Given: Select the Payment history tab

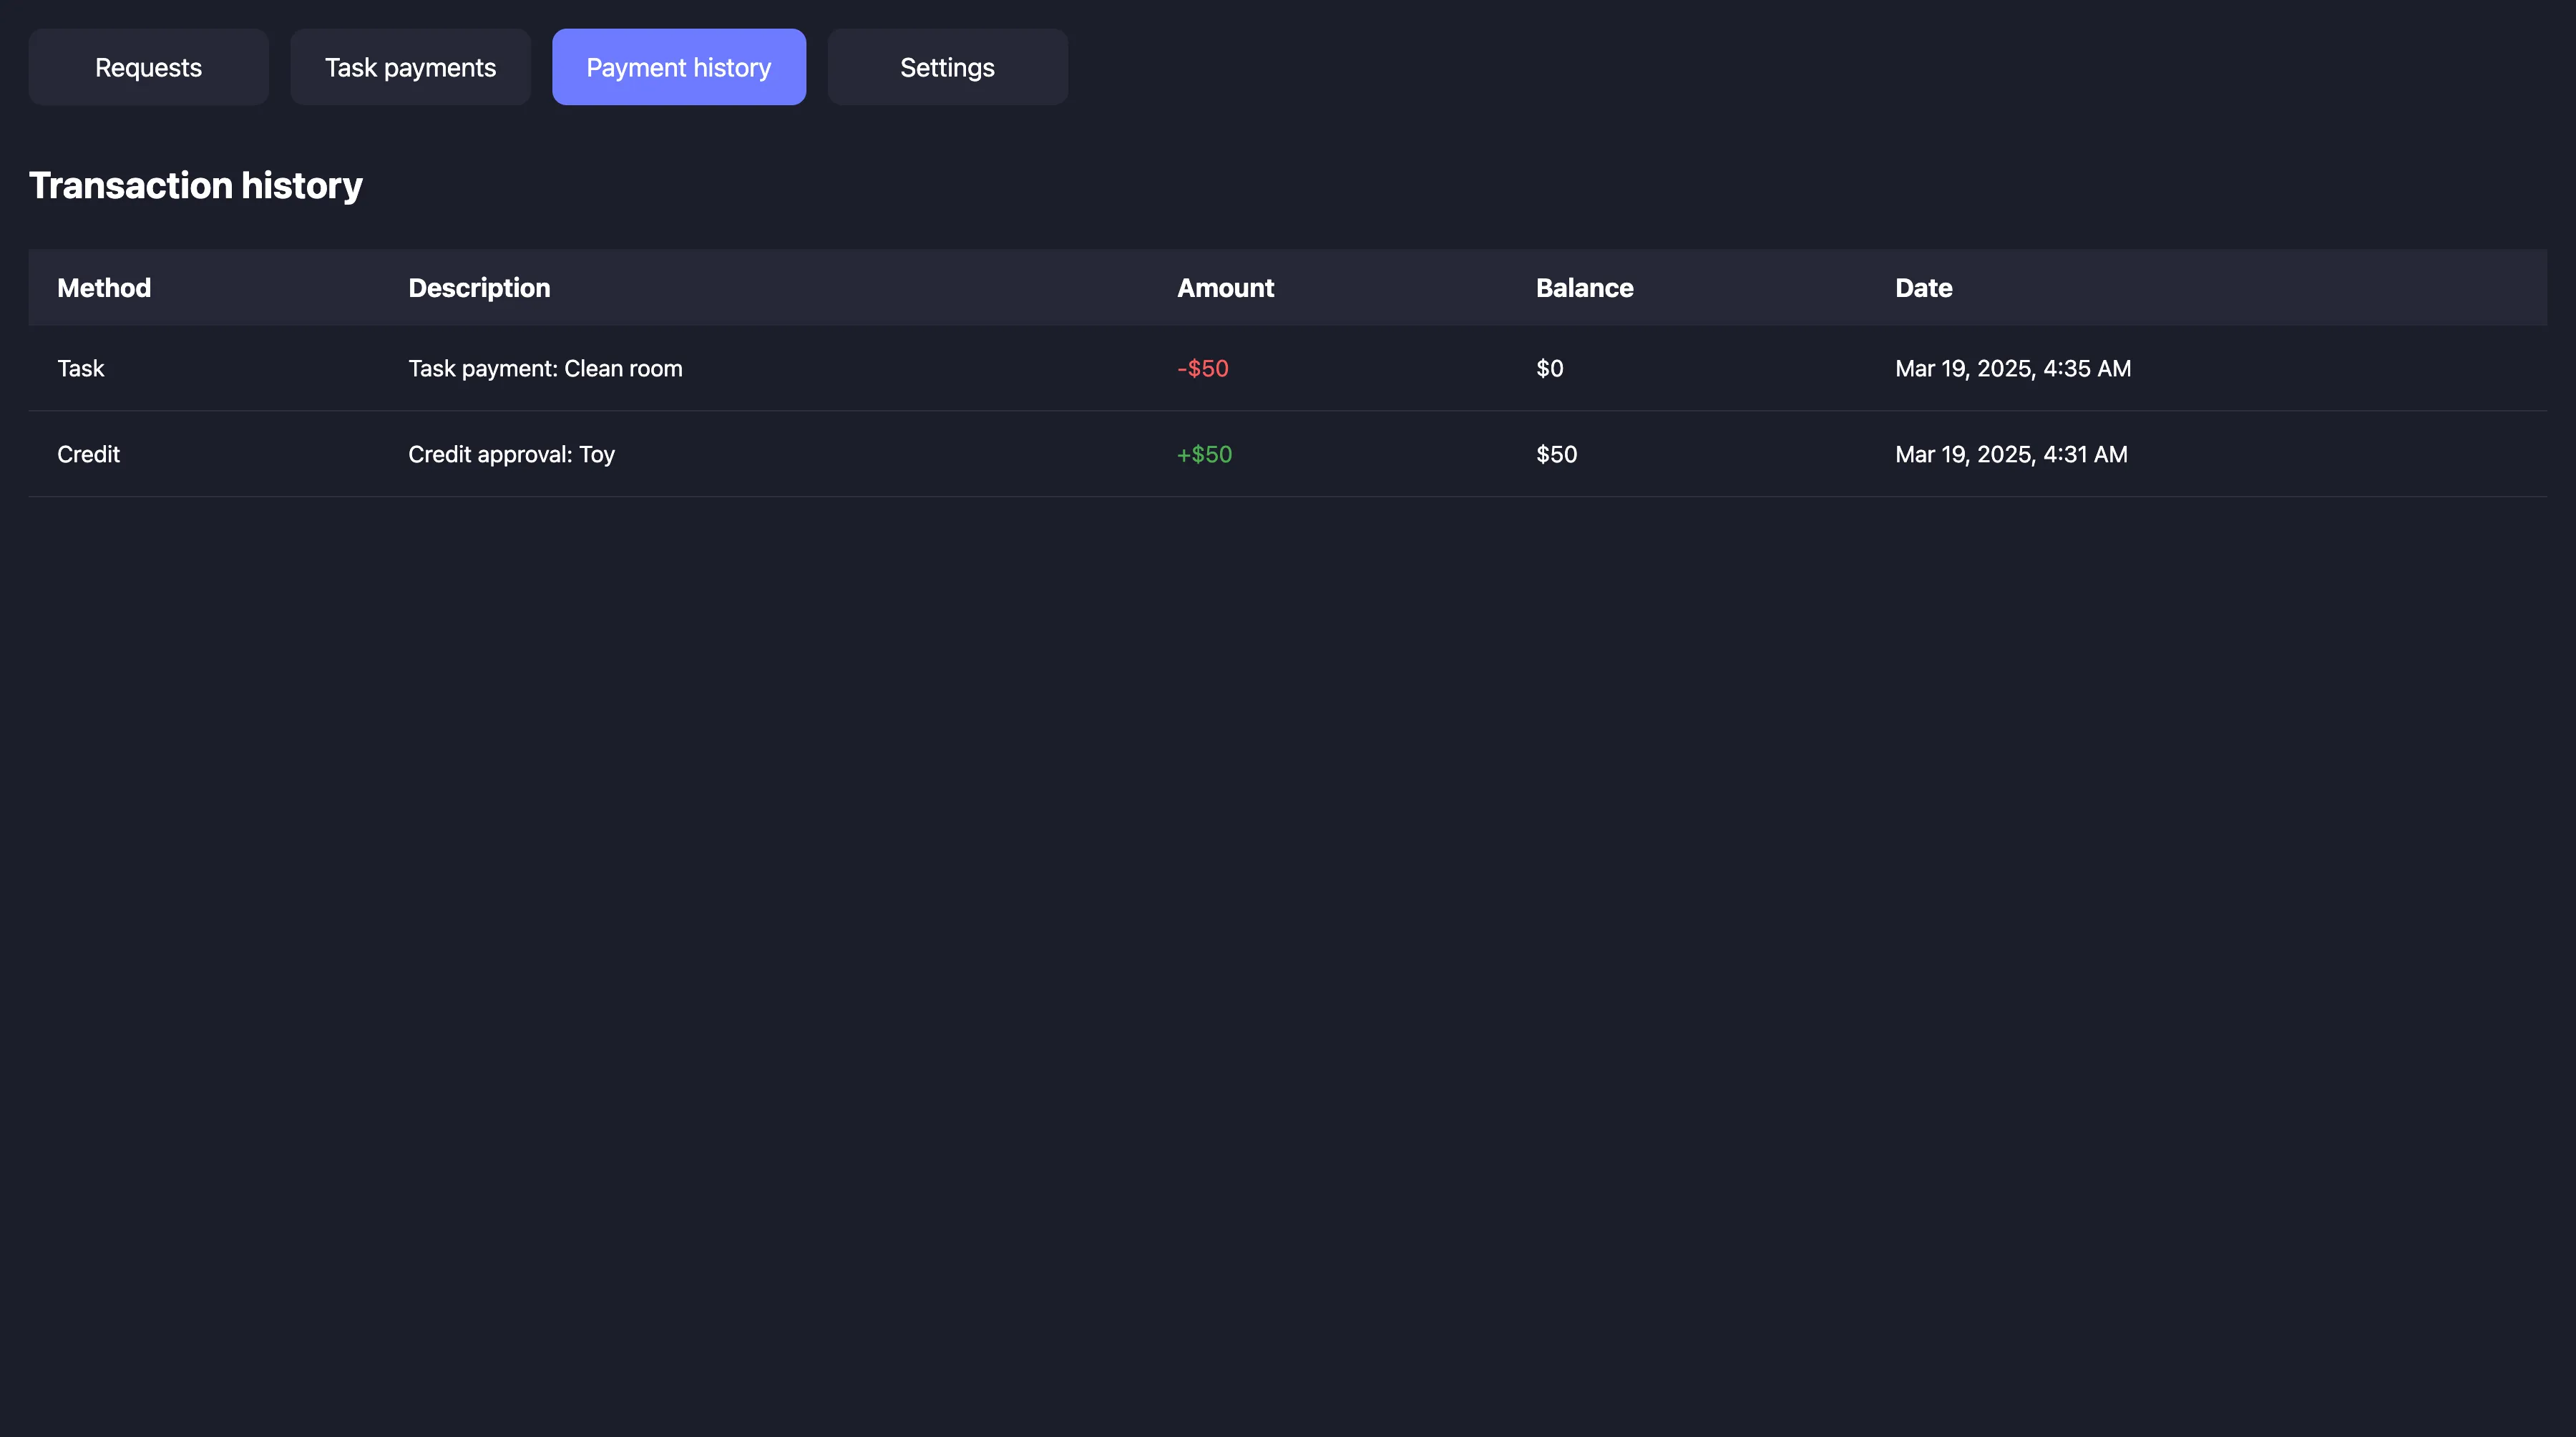Looking at the screenshot, I should pos(679,67).
